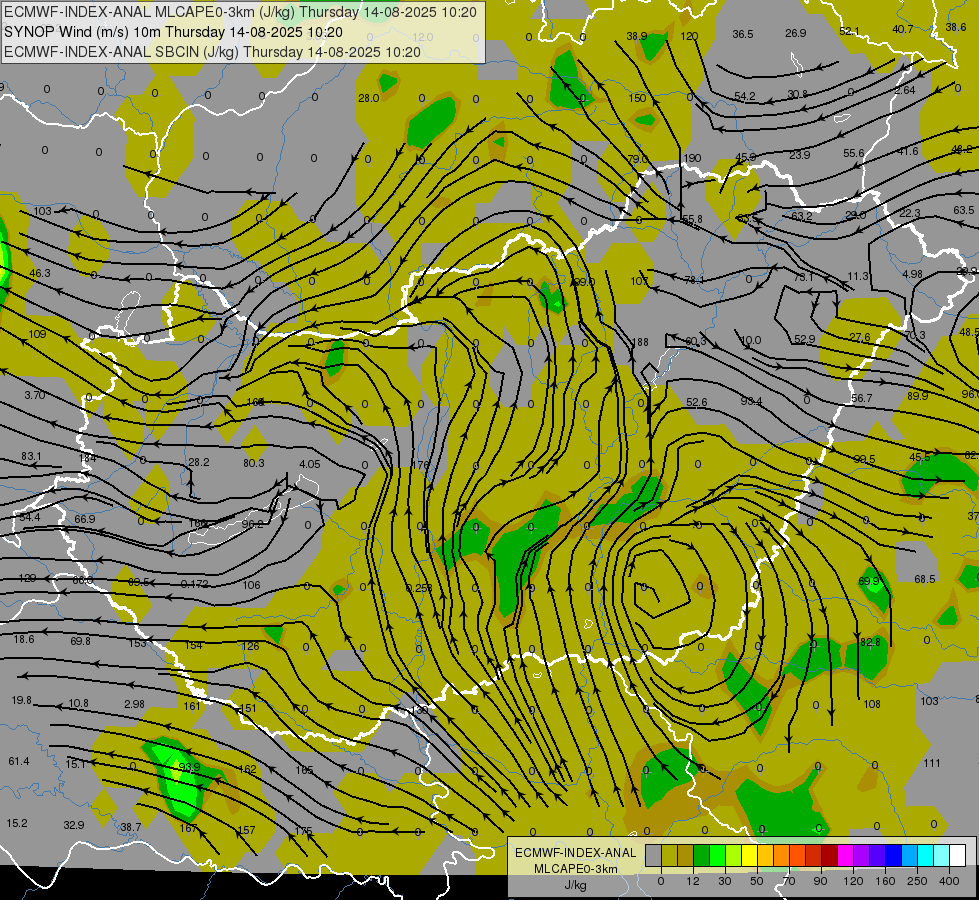979x900 pixels.
Task: Click the map value 3.70
Action: point(35,395)
